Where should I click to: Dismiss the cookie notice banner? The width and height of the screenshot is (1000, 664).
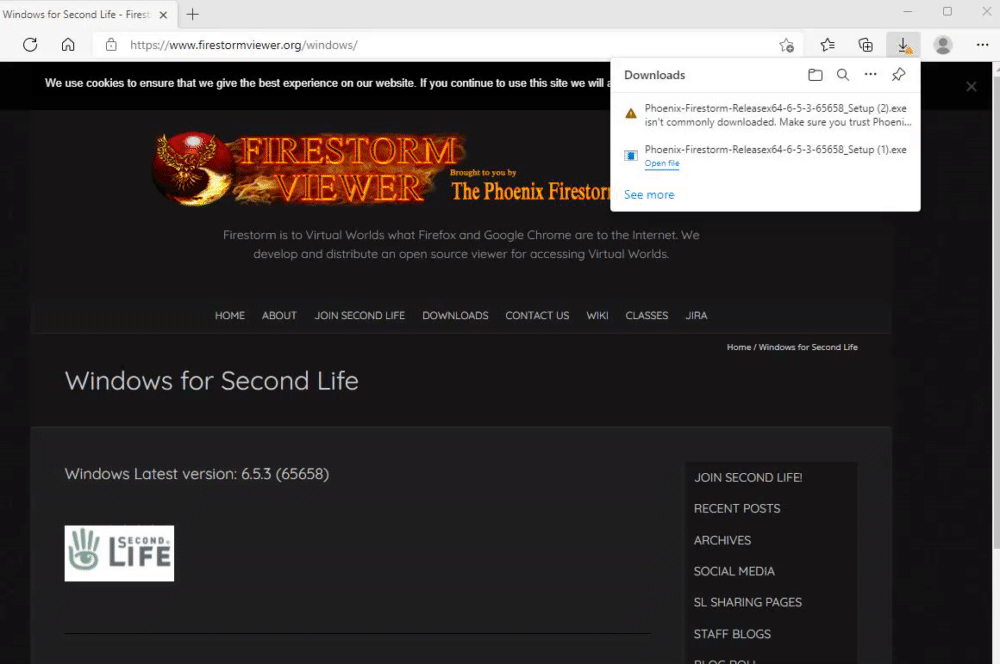click(x=971, y=86)
